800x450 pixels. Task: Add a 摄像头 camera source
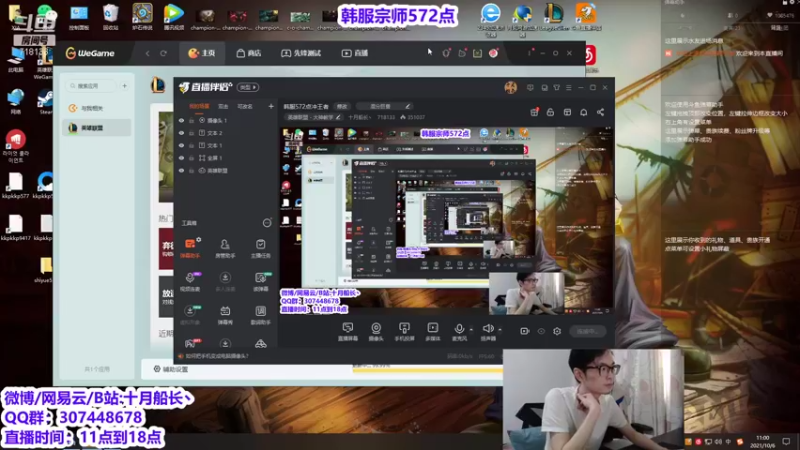(376, 331)
